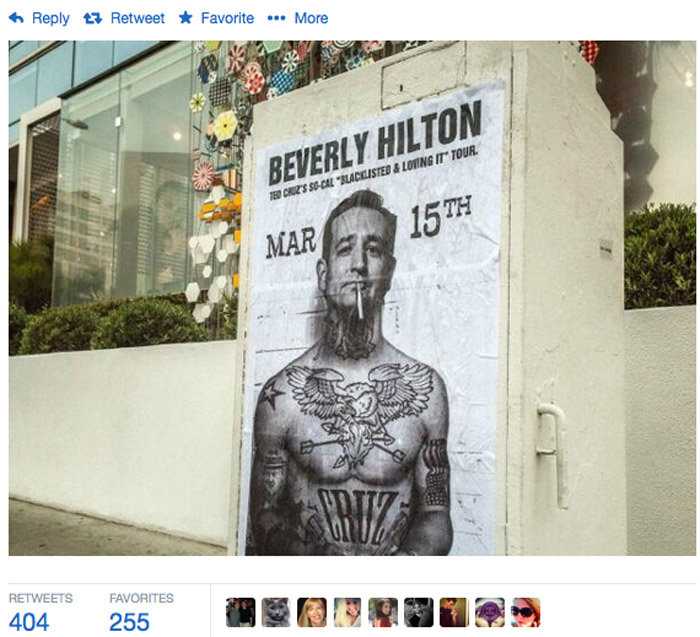This screenshot has height=637, width=700.
Task: View the 255 favorites count
Action: coord(129,622)
